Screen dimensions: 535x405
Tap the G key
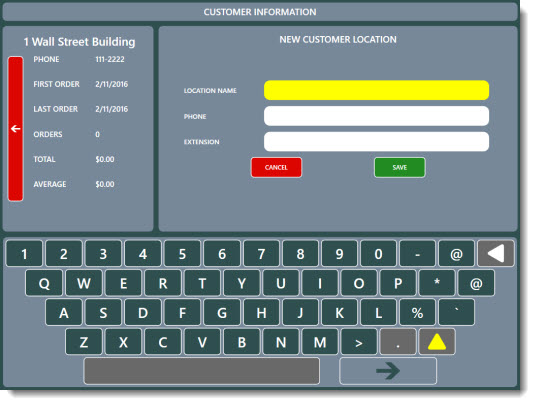tap(222, 313)
